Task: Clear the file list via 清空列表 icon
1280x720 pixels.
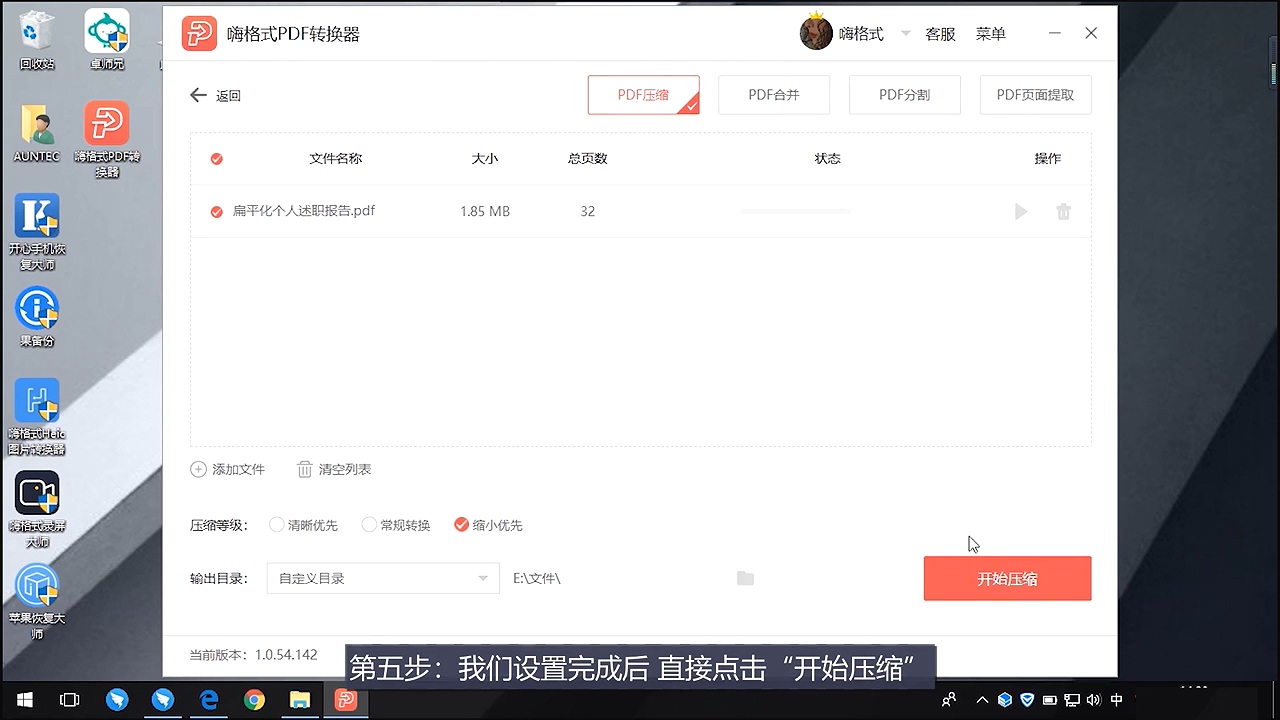Action: point(304,469)
